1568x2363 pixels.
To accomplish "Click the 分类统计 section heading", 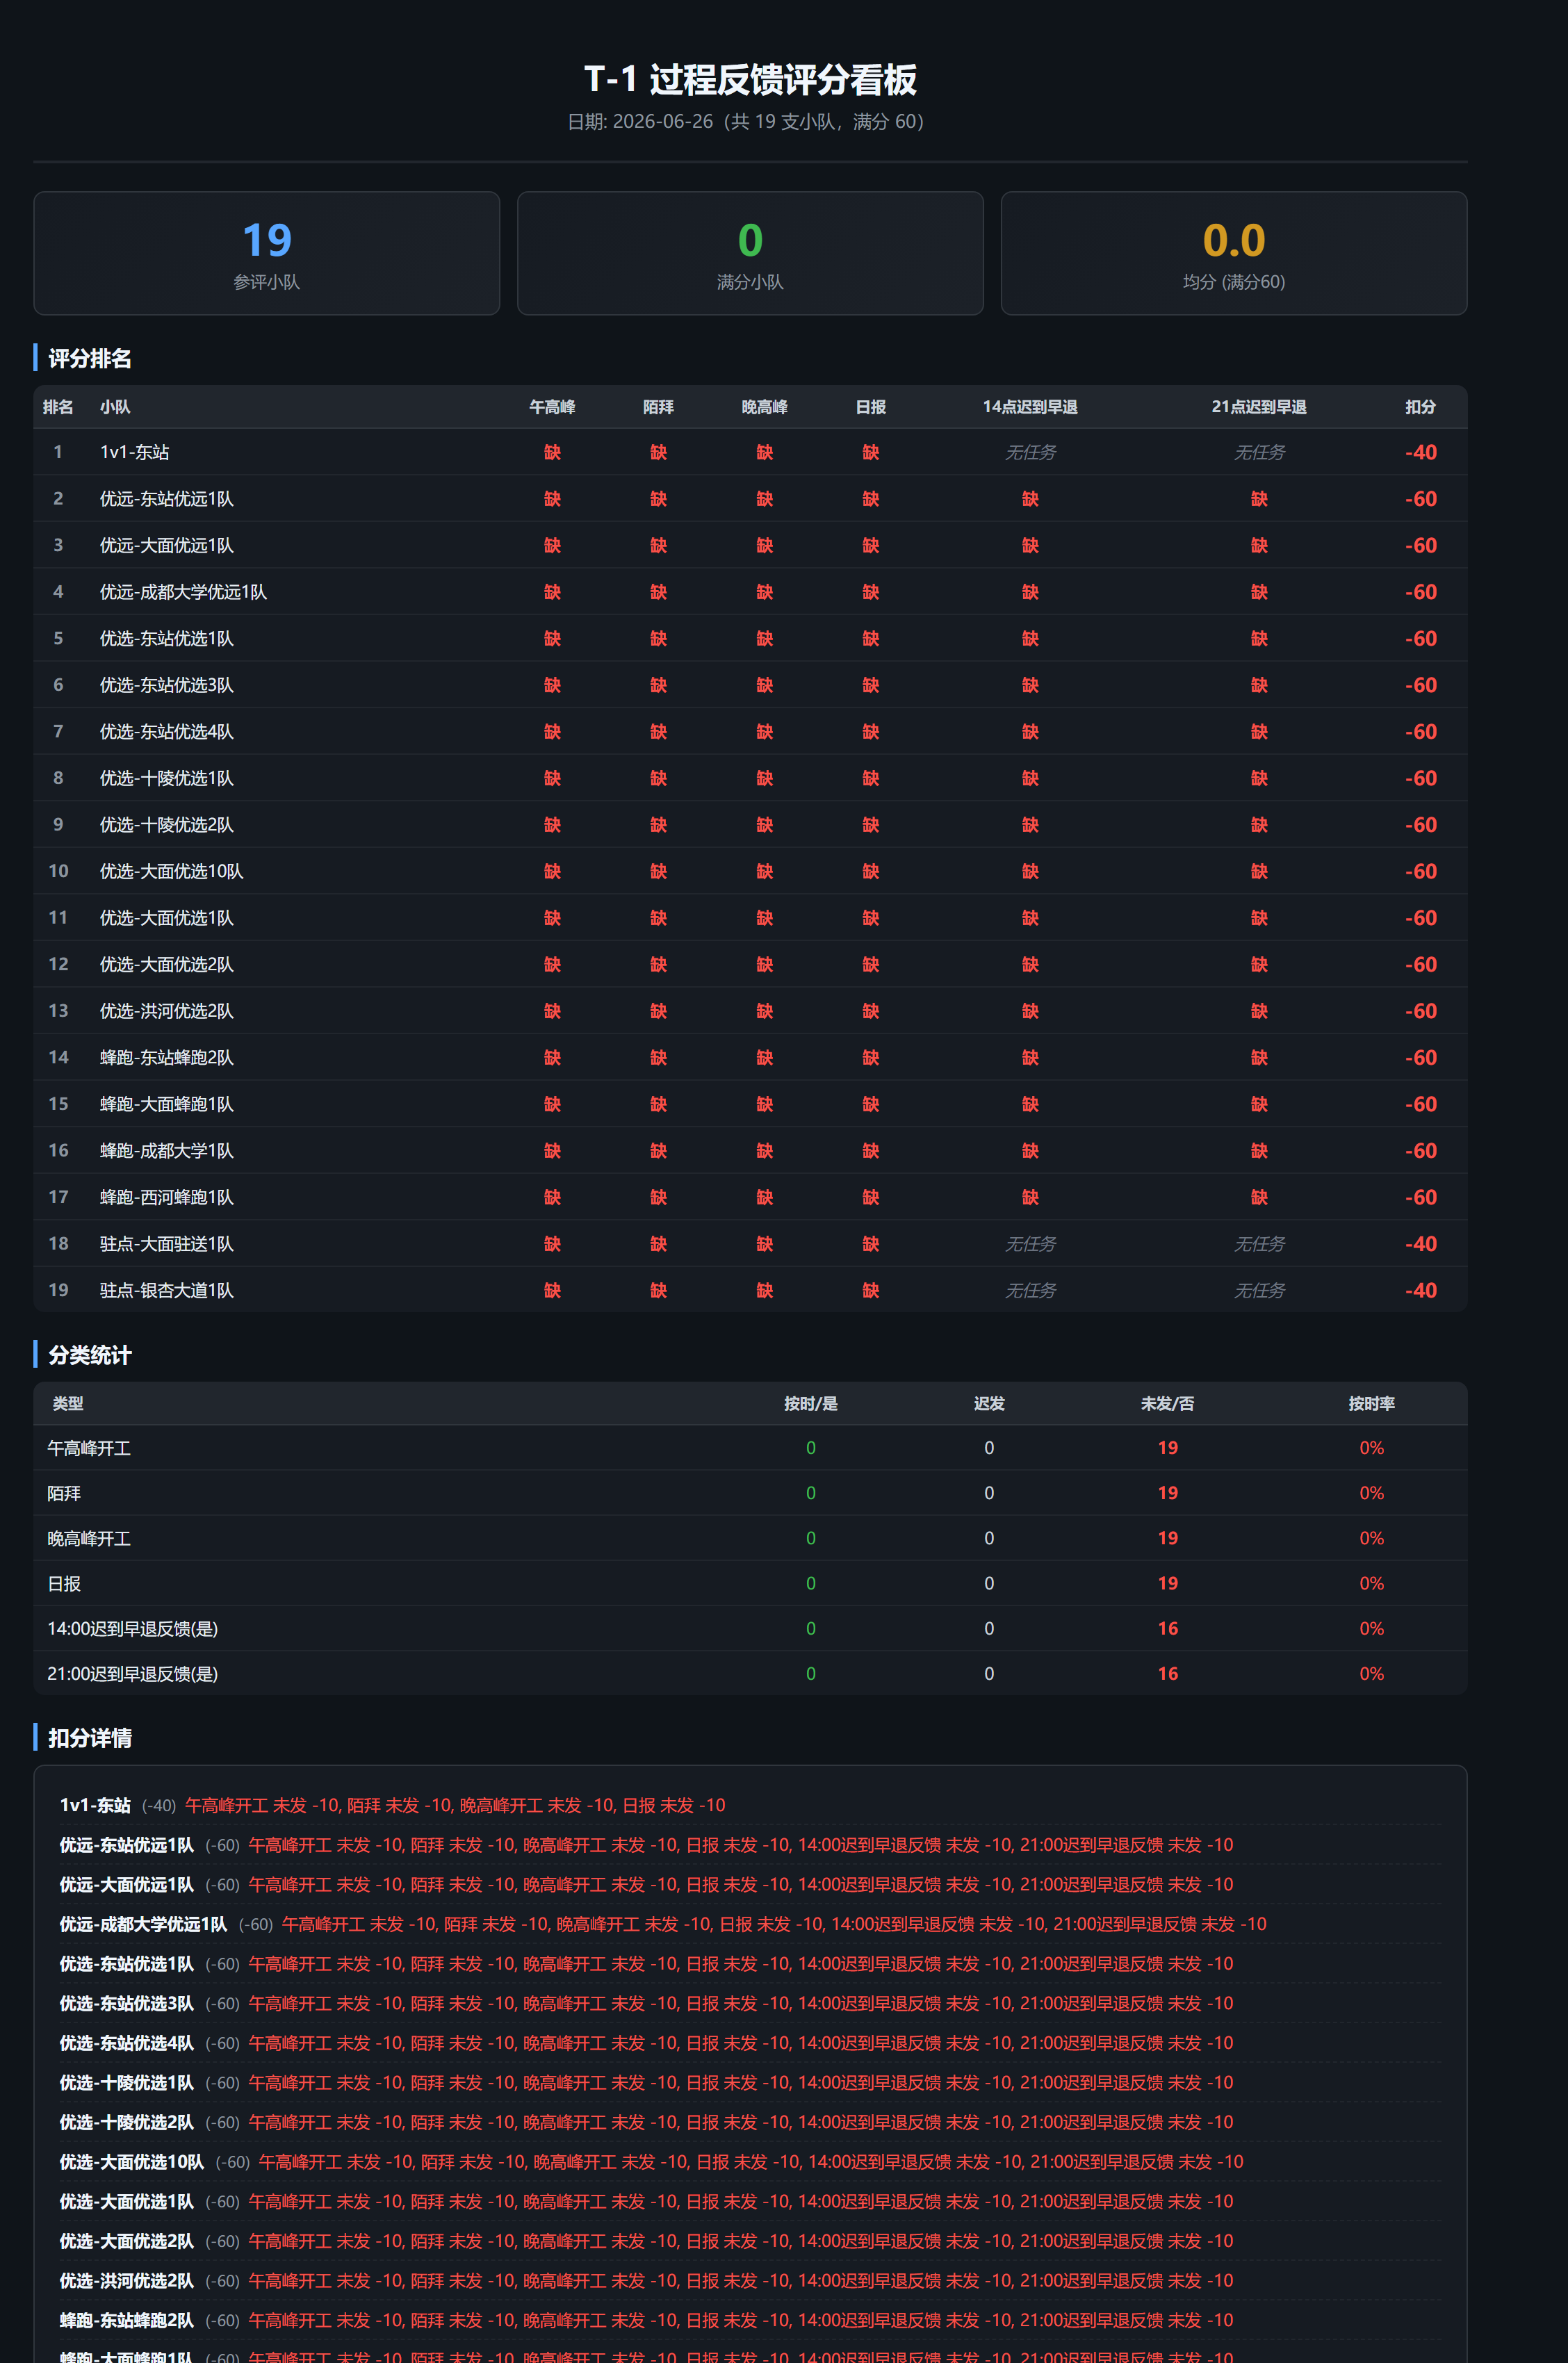I will [x=90, y=1355].
